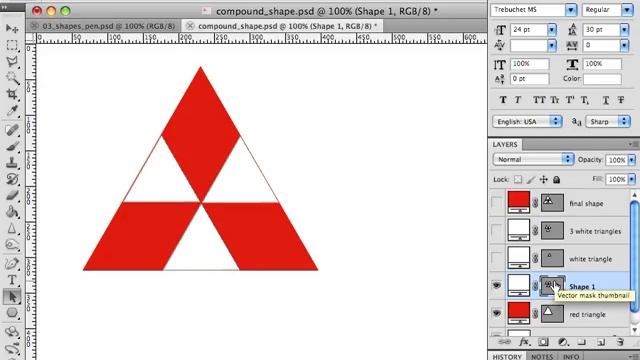Screen dimensions: 640x360
Task: Open the font family dropdown
Action: (571, 10)
